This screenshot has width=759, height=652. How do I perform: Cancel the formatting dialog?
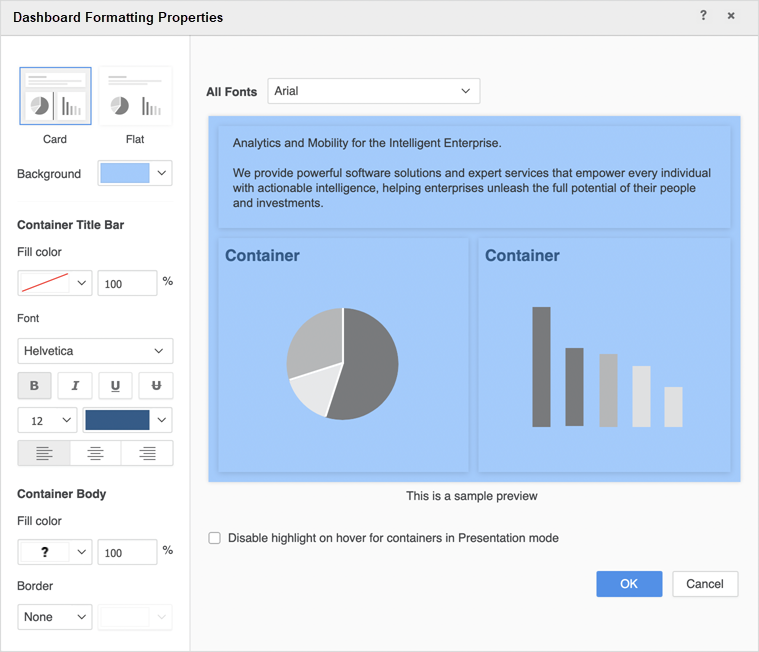click(x=705, y=584)
